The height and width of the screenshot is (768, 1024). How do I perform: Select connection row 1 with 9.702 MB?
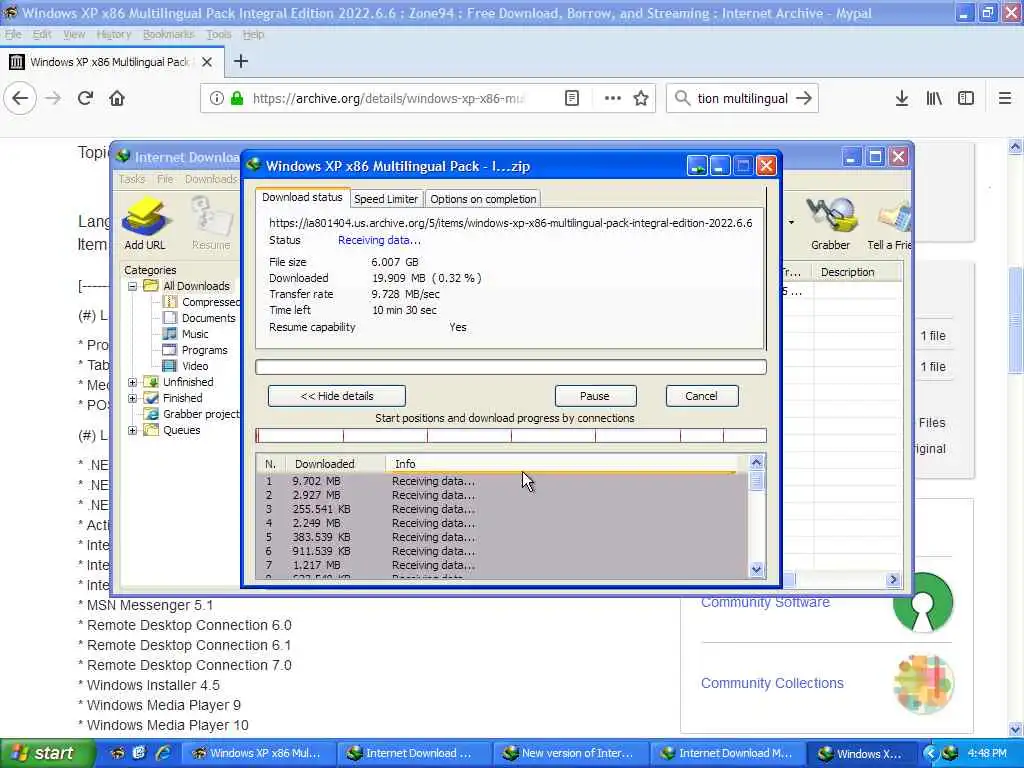(502, 481)
